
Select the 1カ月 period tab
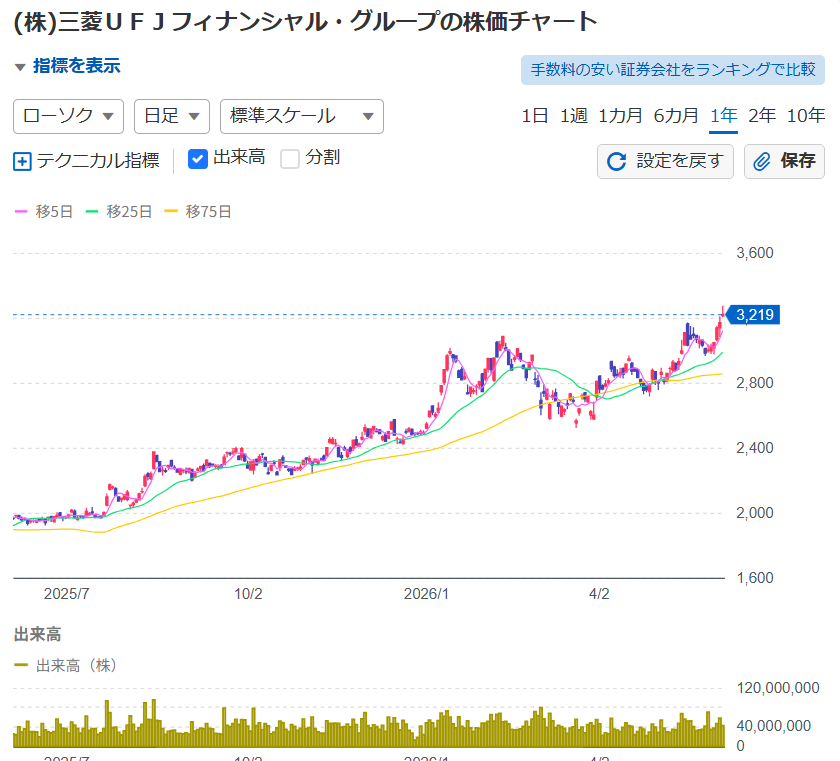click(620, 116)
